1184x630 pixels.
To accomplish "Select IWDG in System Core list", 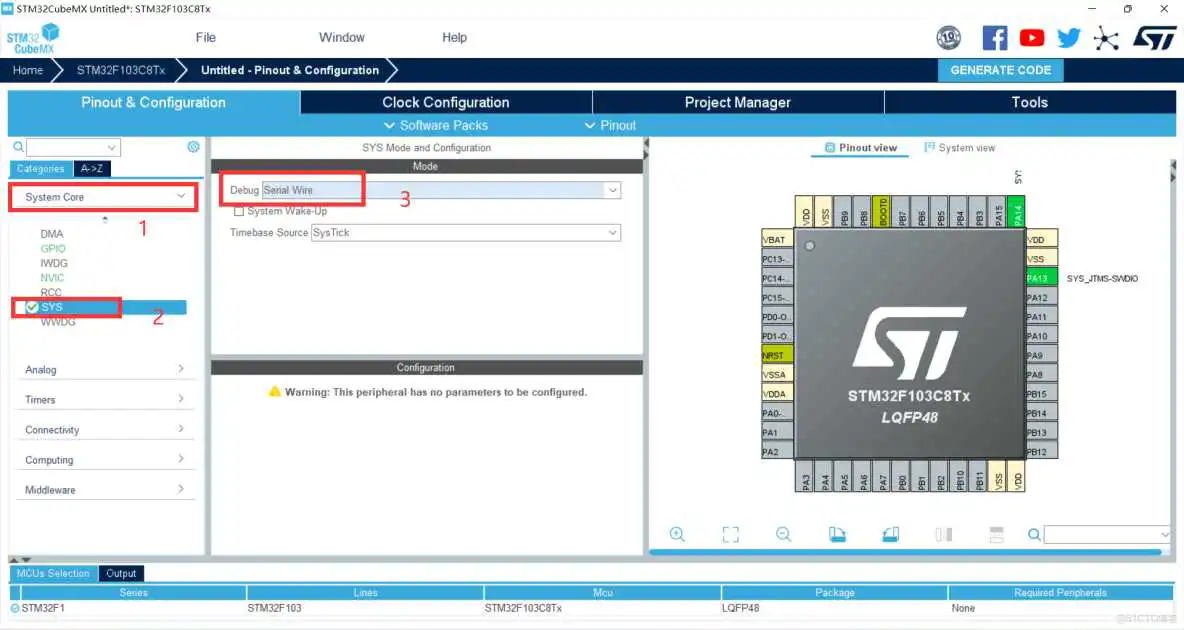I will point(54,263).
